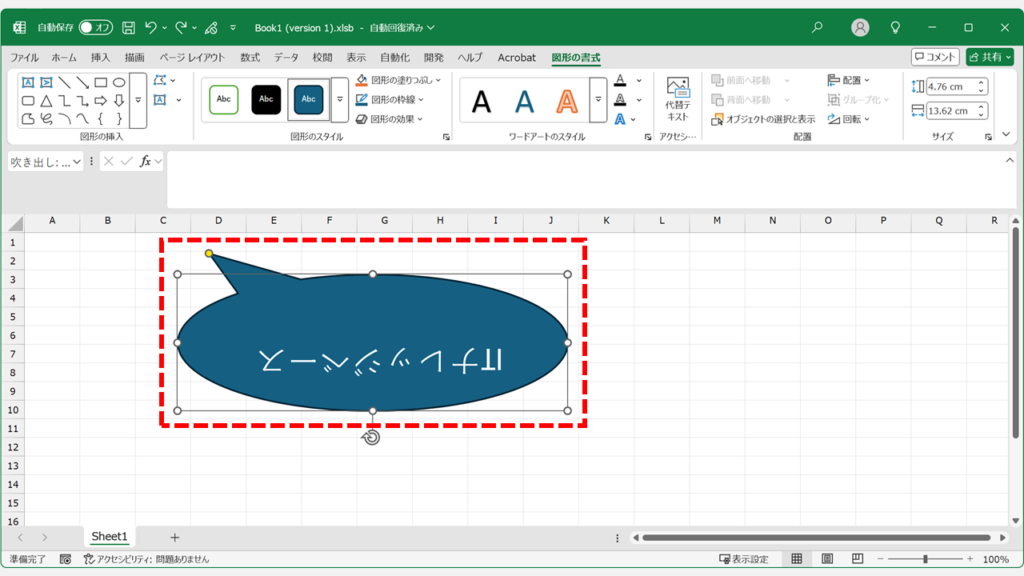The width and height of the screenshot is (1024, 576).
Task: Click the text box icon in 図形の挿入
Action: point(28,82)
